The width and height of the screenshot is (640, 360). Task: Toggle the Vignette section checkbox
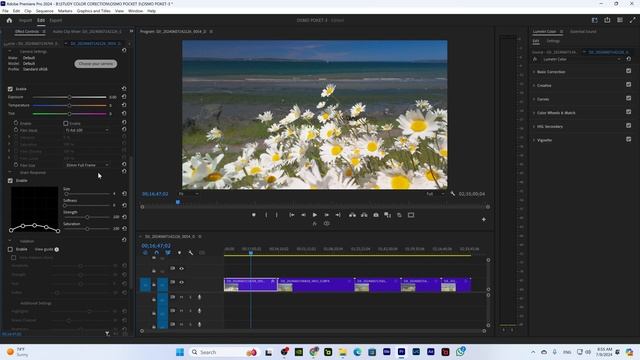[x=629, y=139]
